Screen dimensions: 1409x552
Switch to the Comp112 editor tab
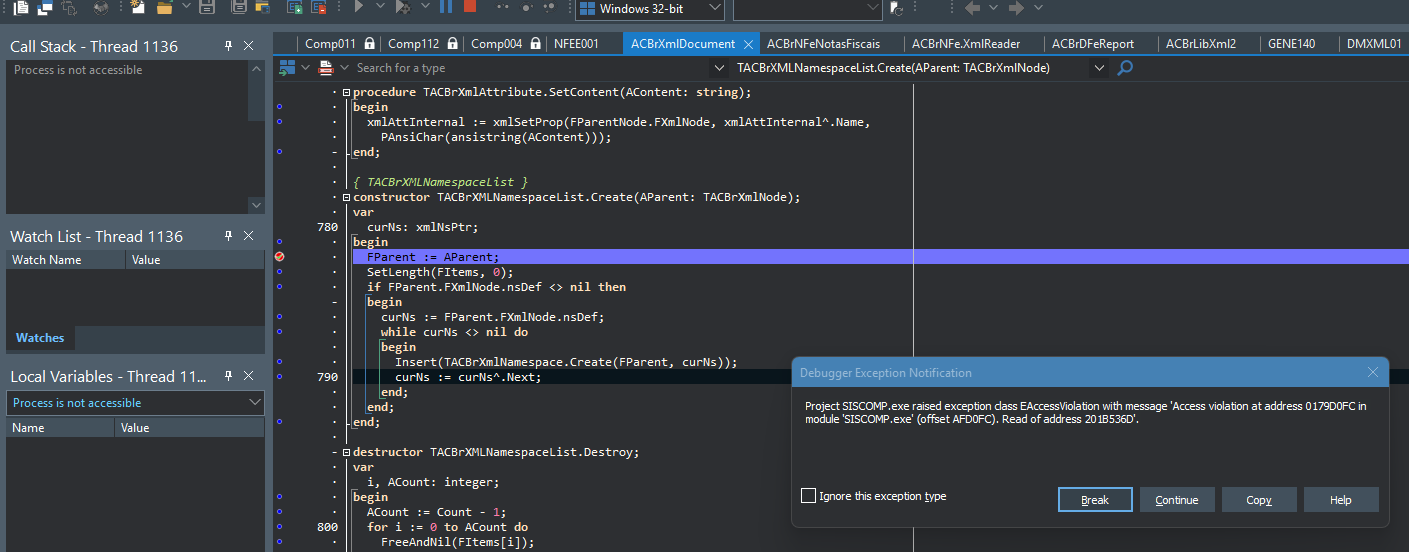pyautogui.click(x=422, y=44)
